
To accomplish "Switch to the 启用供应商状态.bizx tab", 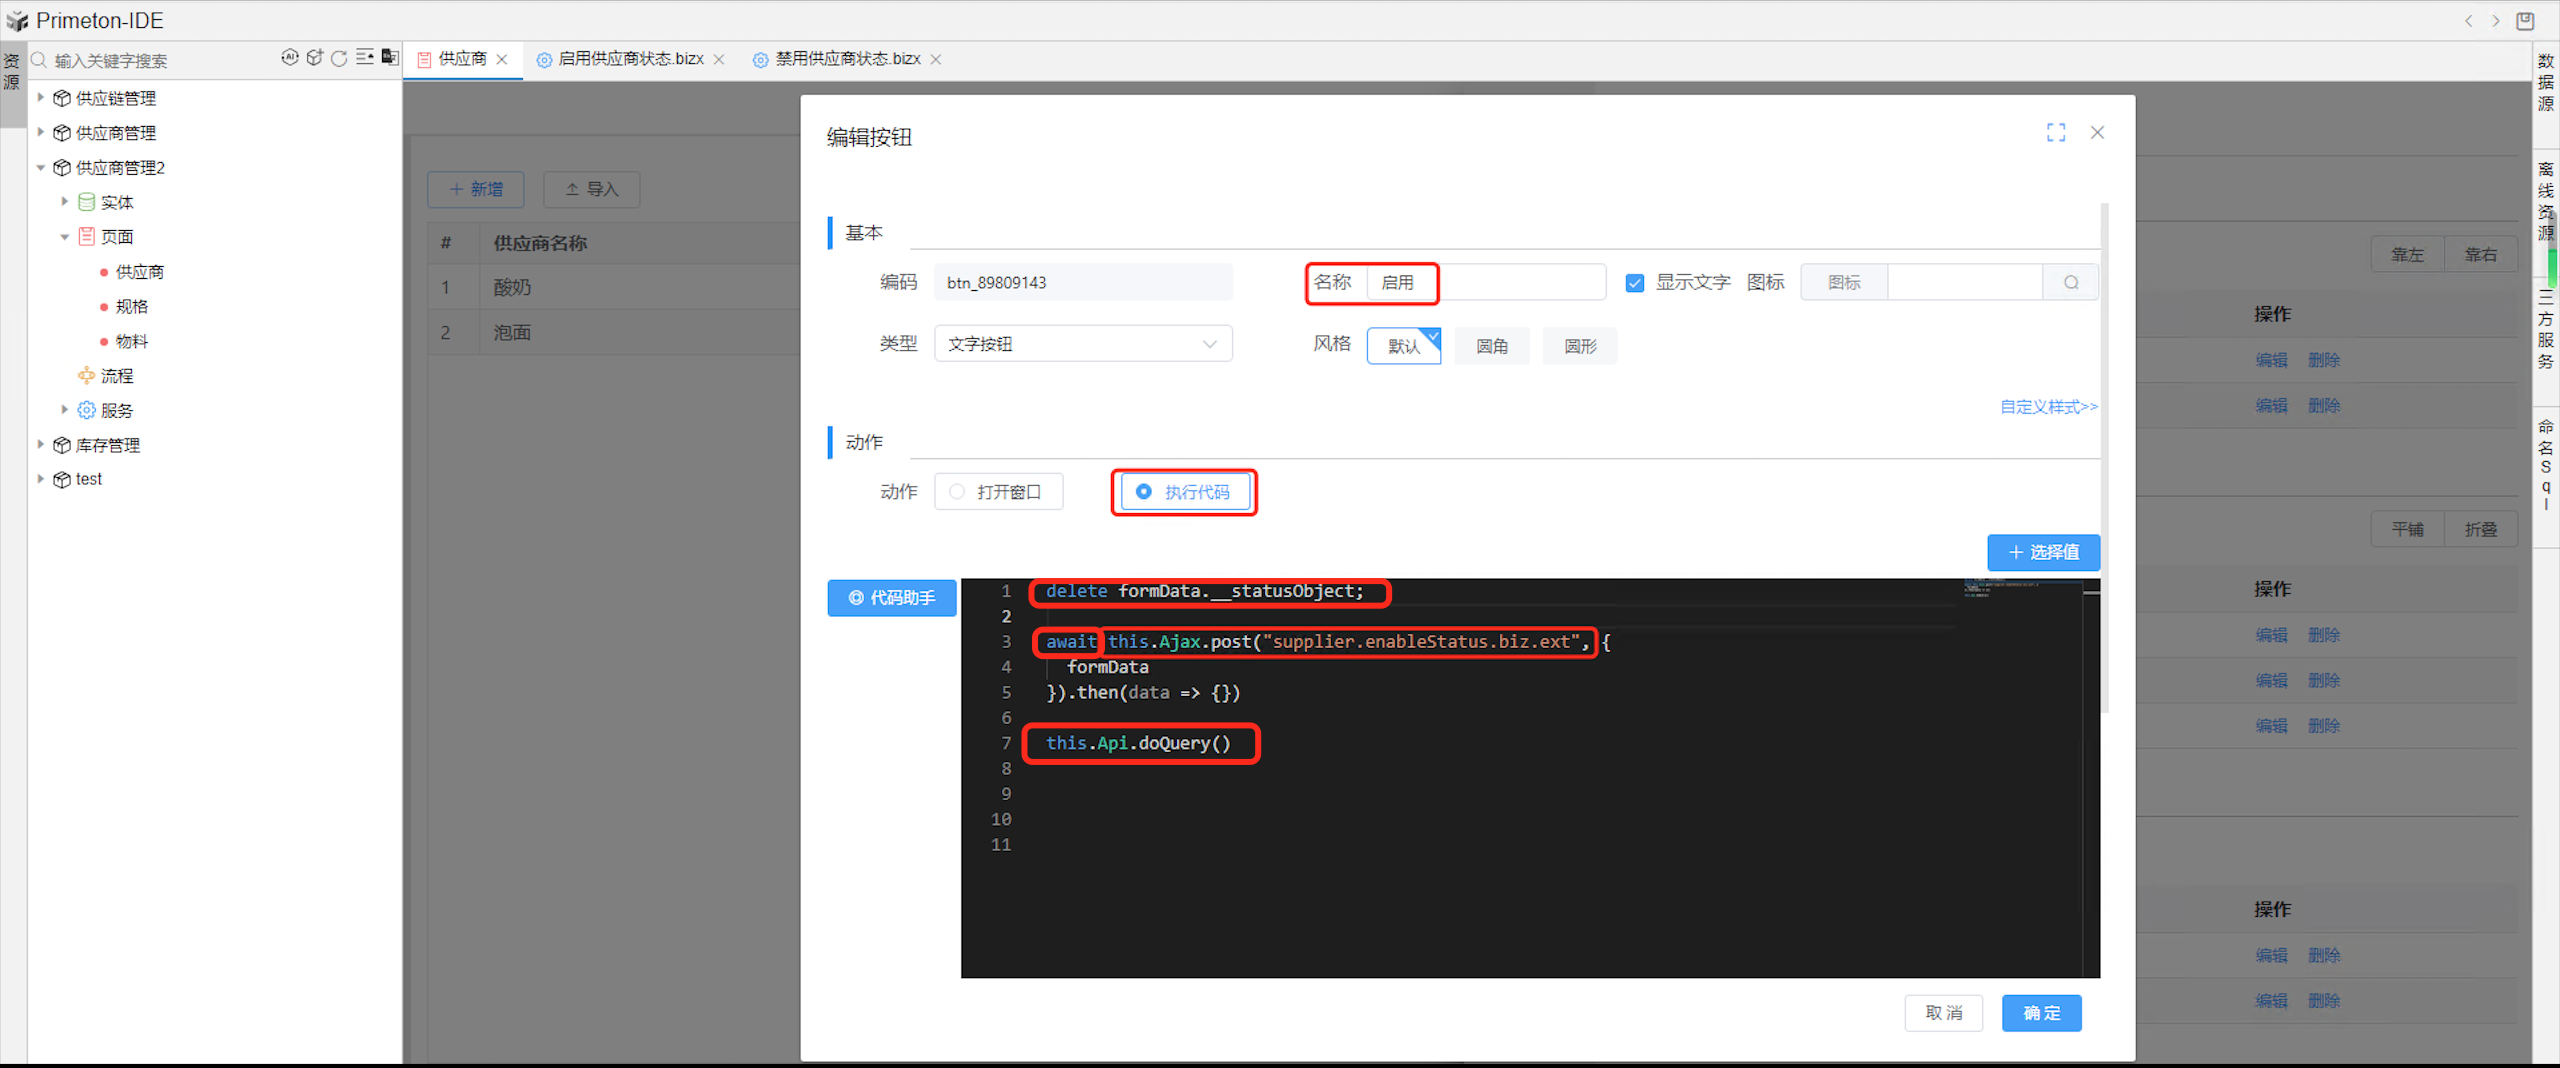I will click(x=630, y=59).
